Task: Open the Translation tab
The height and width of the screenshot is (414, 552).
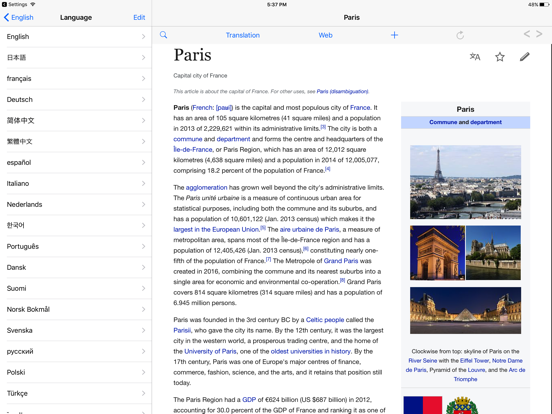Action: pos(243,35)
